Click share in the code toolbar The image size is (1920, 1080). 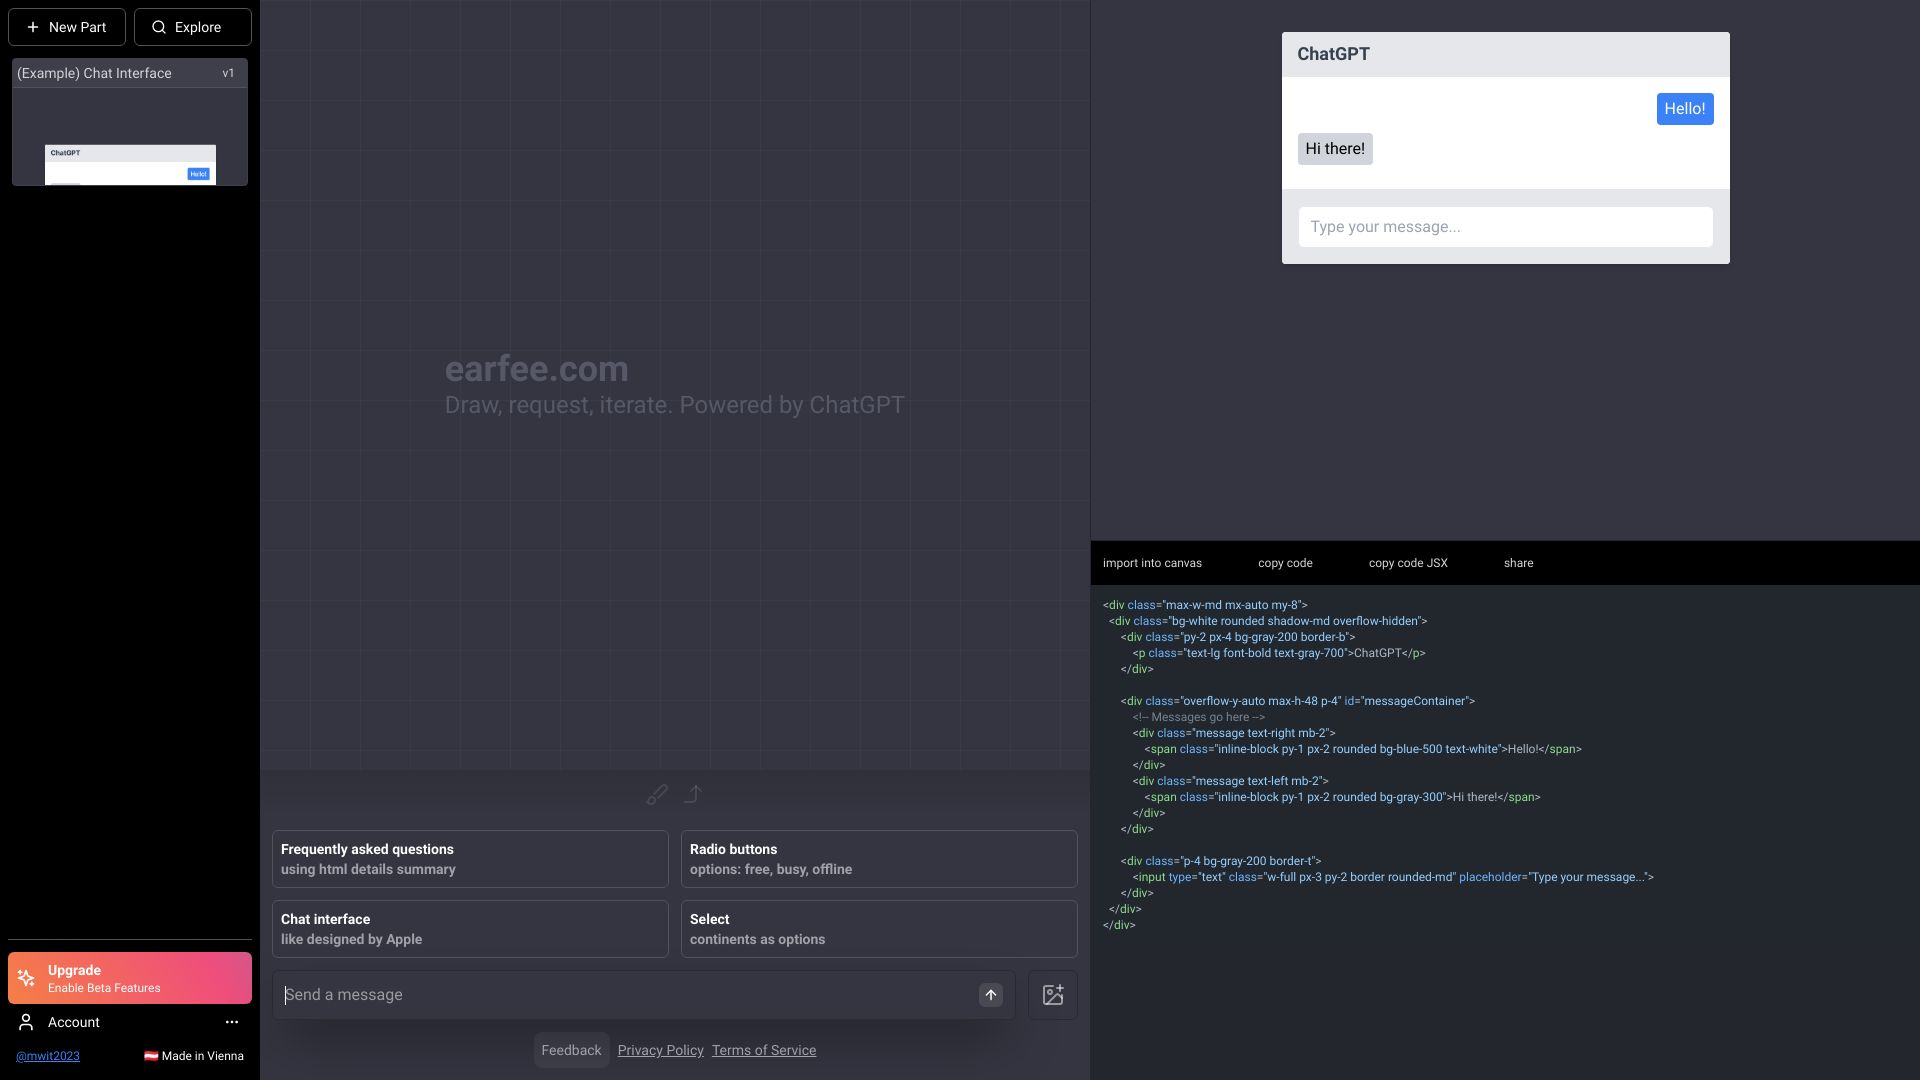(x=1518, y=563)
